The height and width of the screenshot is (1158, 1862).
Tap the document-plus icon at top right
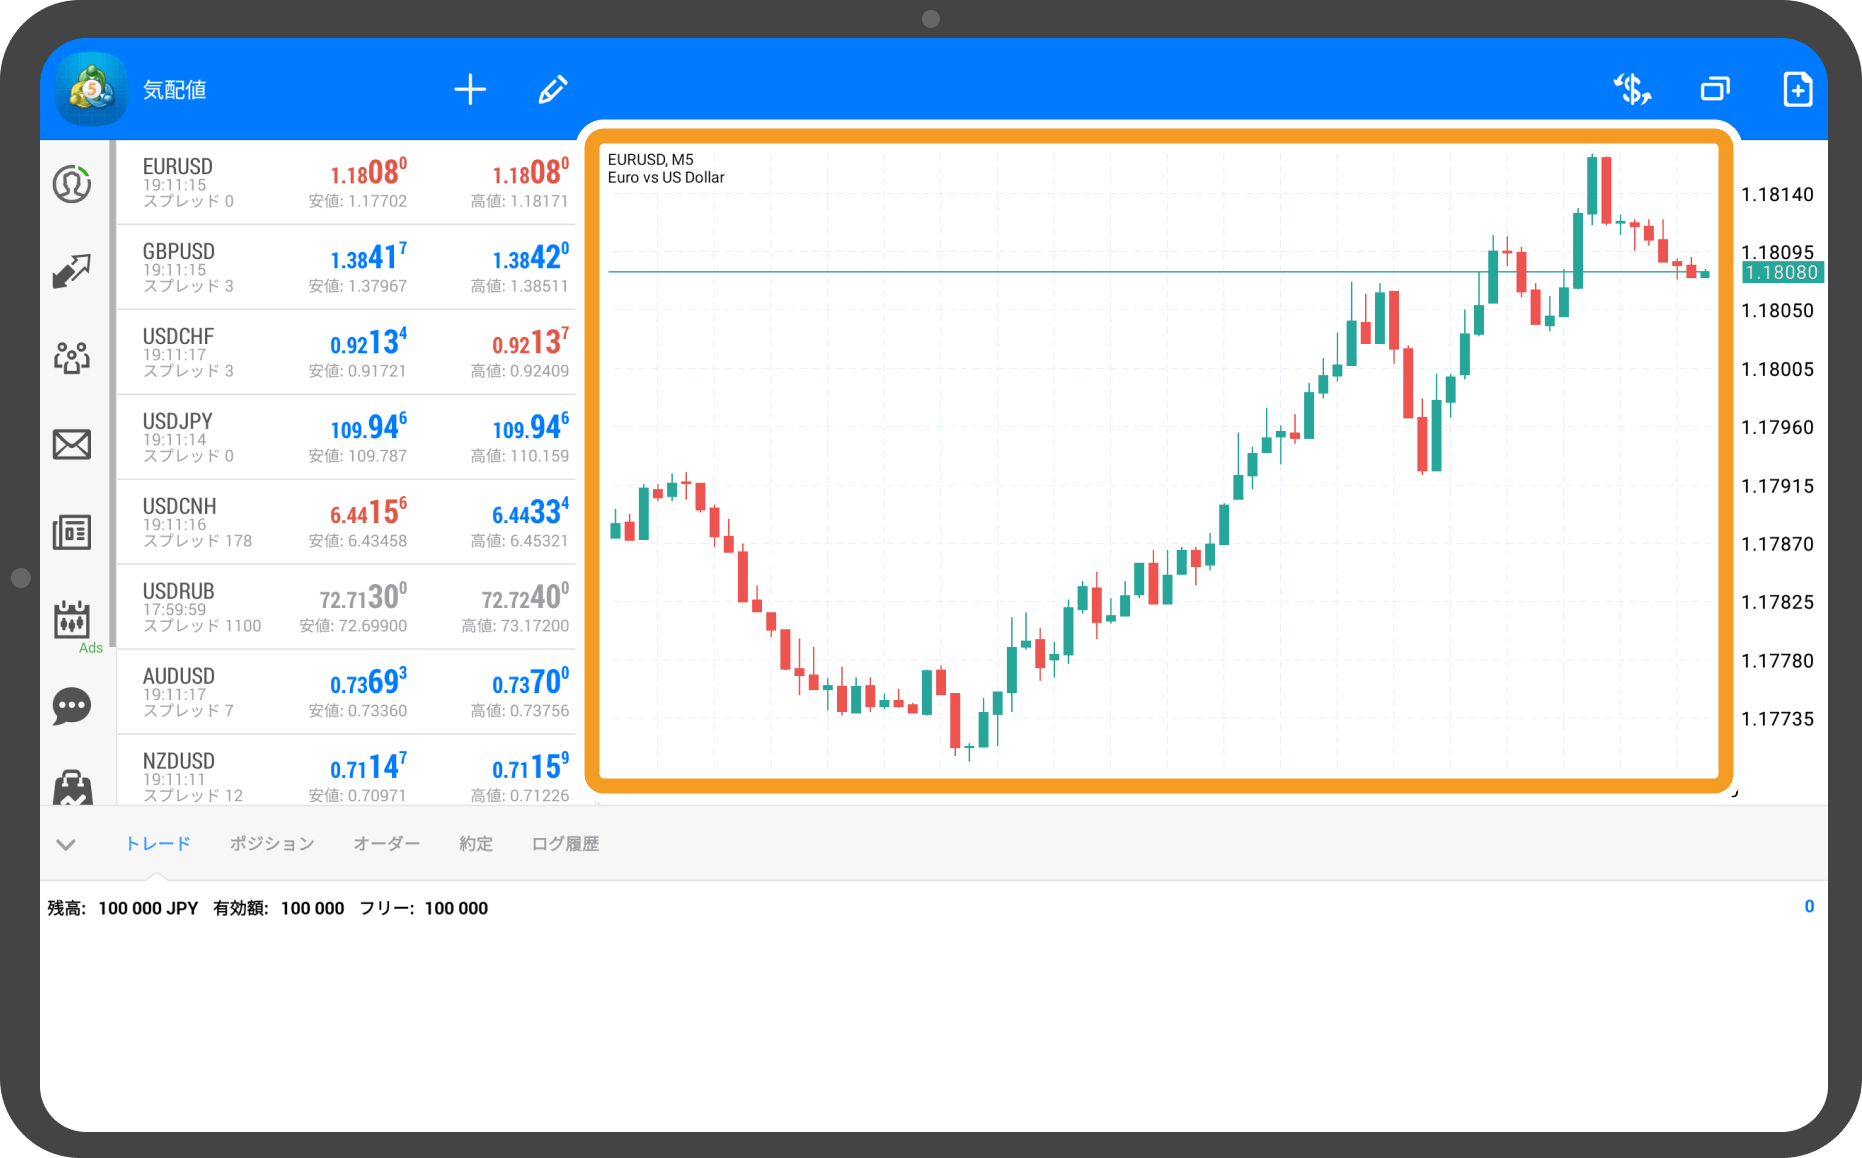(x=1797, y=90)
